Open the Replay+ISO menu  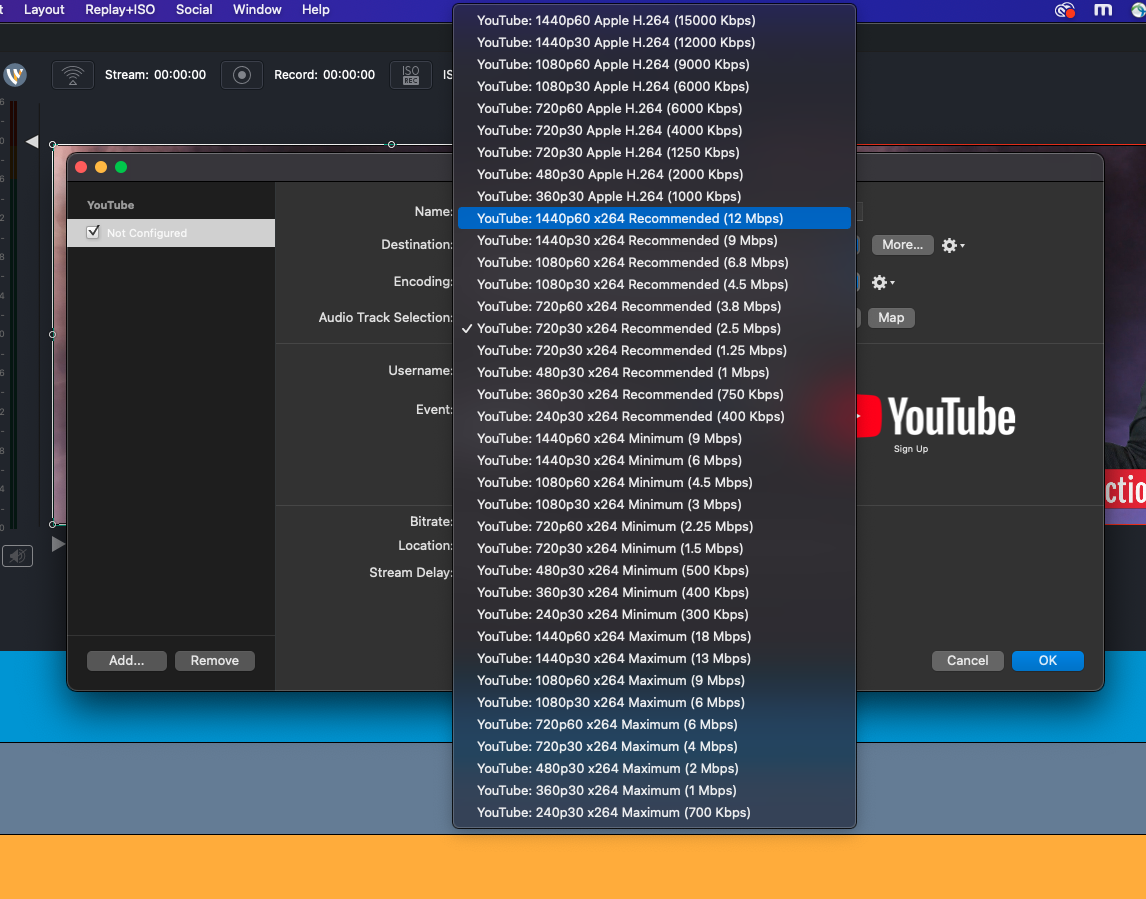120,10
